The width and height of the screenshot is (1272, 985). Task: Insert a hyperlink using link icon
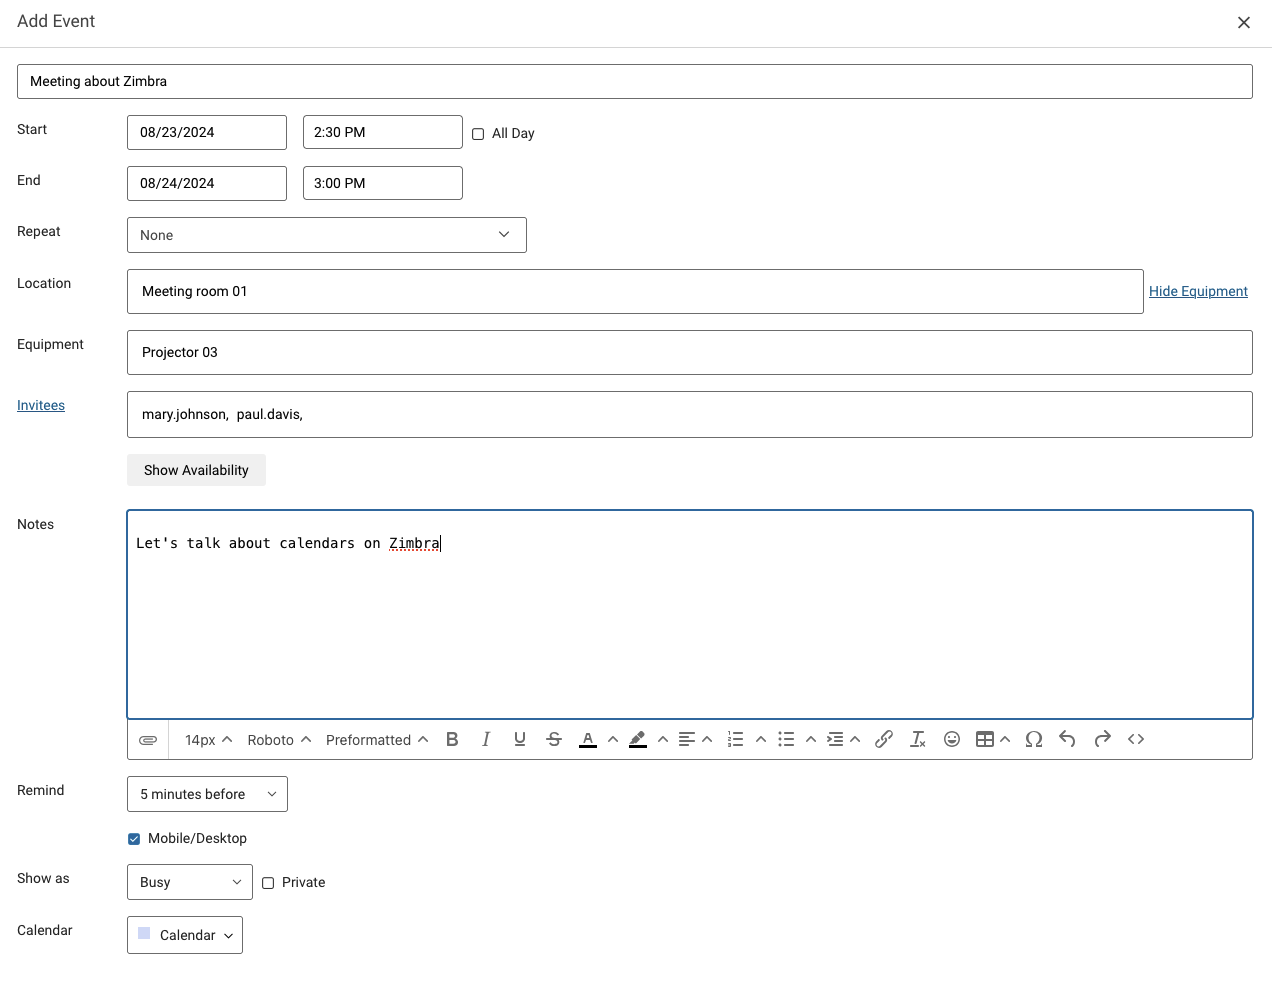pyautogui.click(x=884, y=739)
